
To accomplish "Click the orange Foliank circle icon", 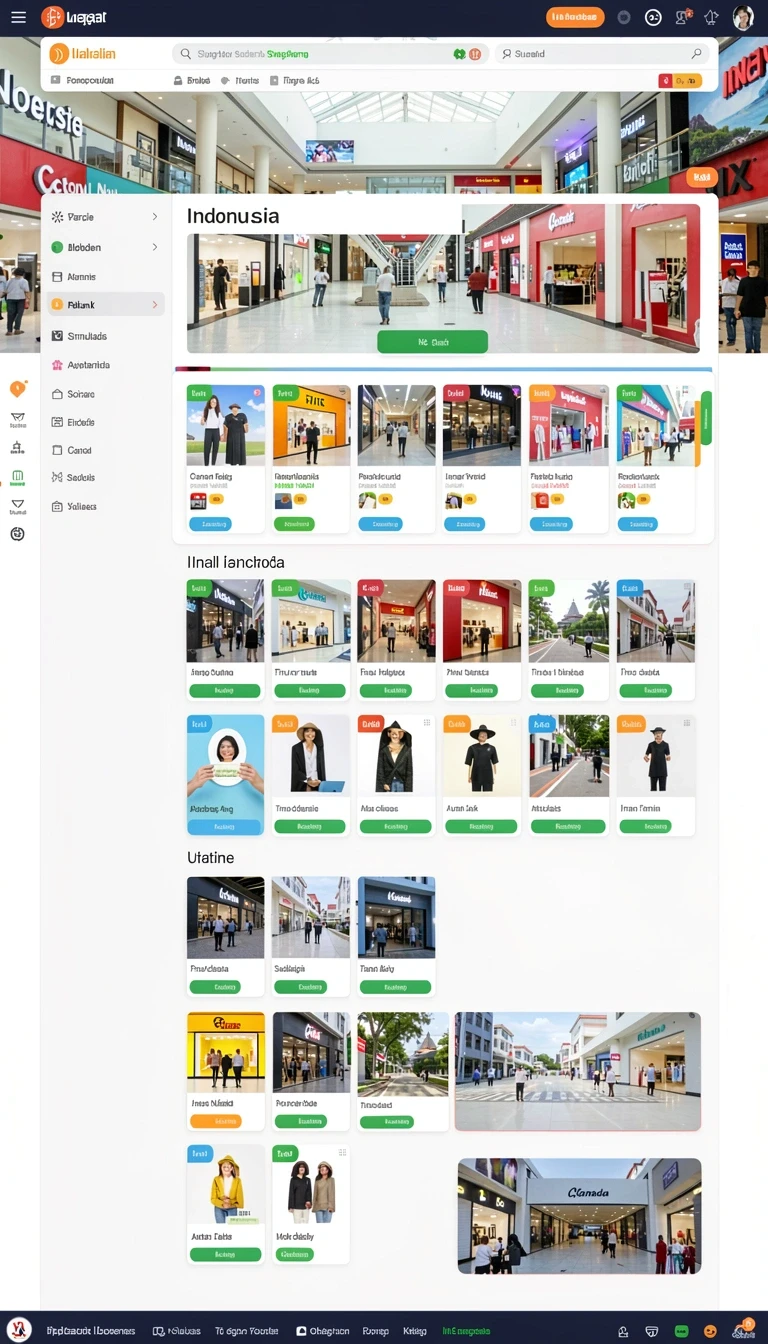I will tap(57, 305).
